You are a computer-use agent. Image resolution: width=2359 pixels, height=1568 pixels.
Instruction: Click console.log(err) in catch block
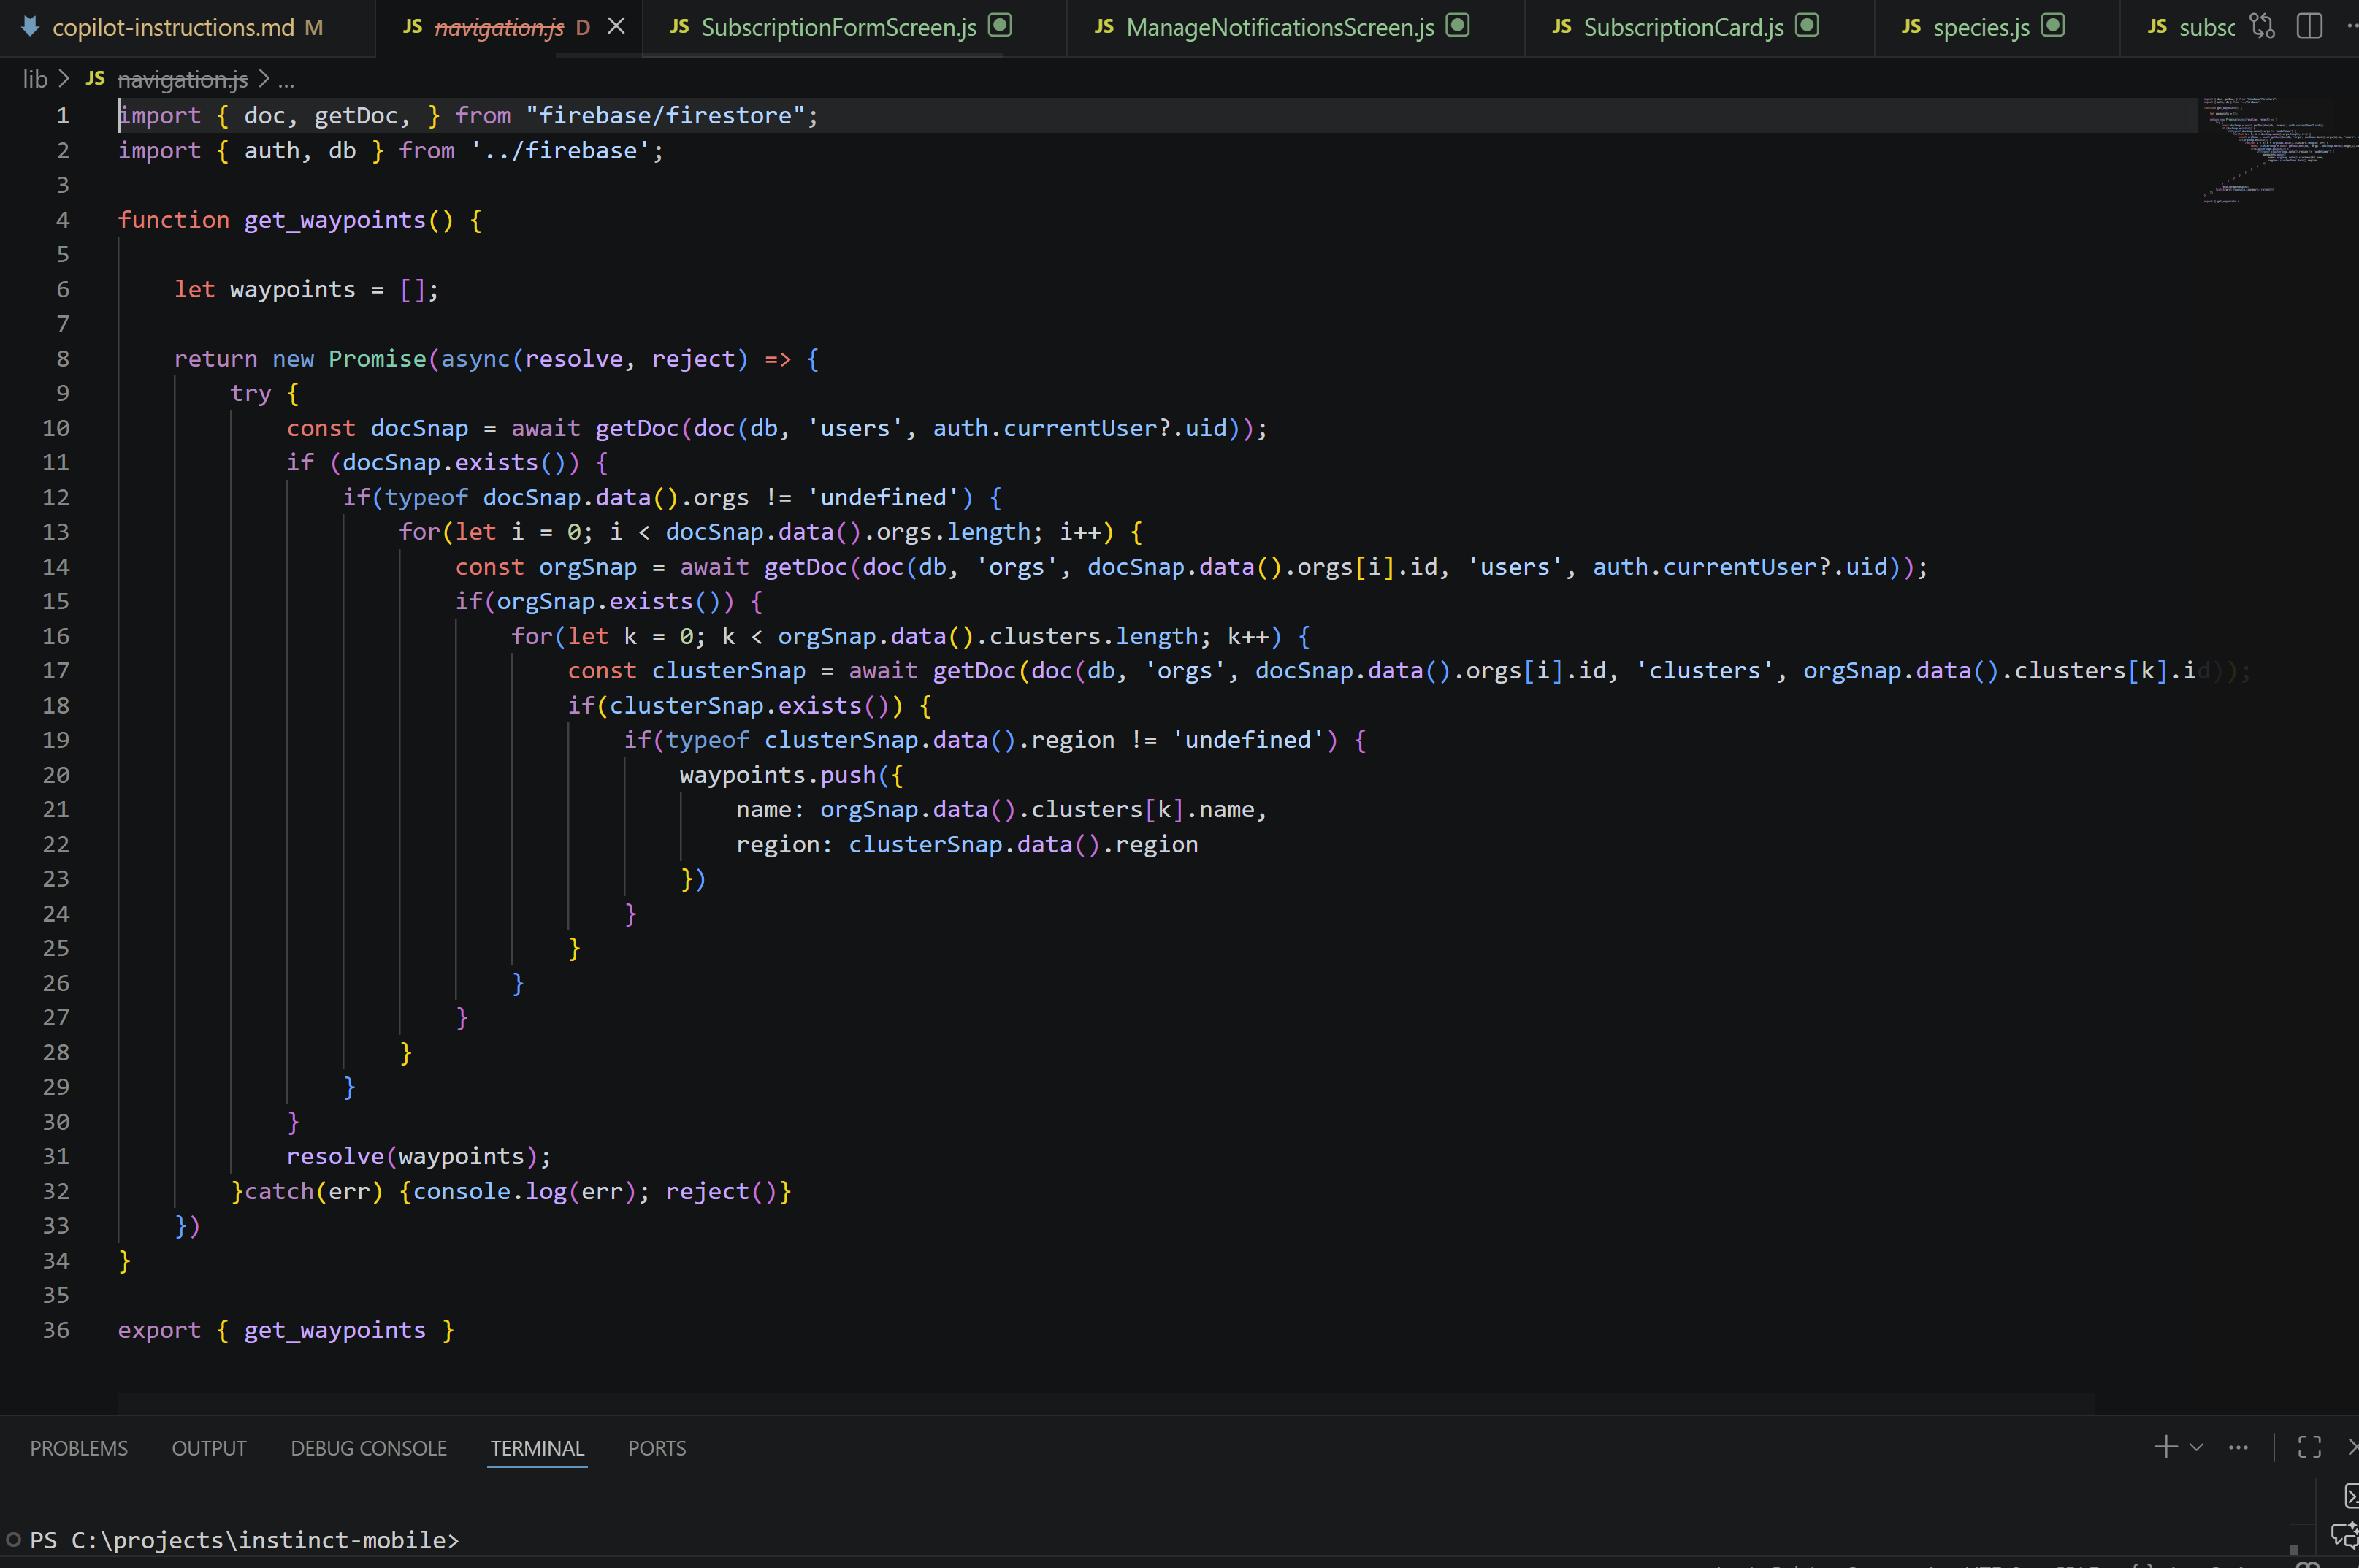(524, 1191)
